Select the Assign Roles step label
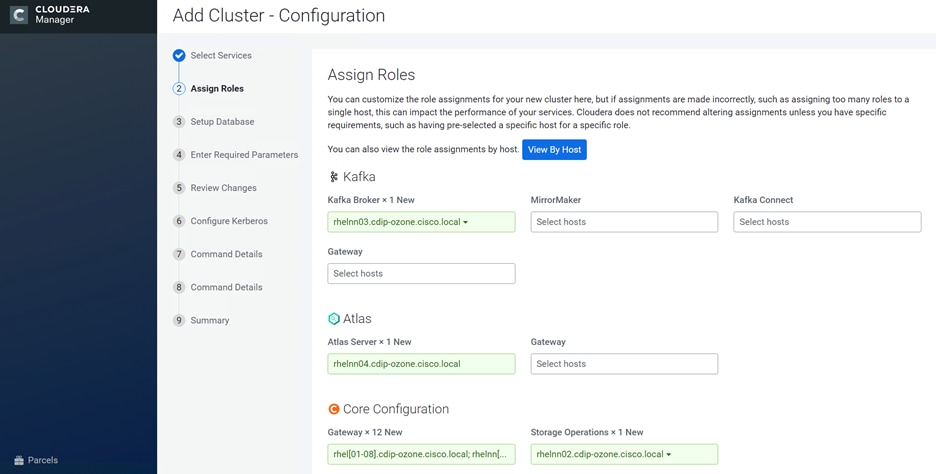The width and height of the screenshot is (936, 474). [217, 88]
